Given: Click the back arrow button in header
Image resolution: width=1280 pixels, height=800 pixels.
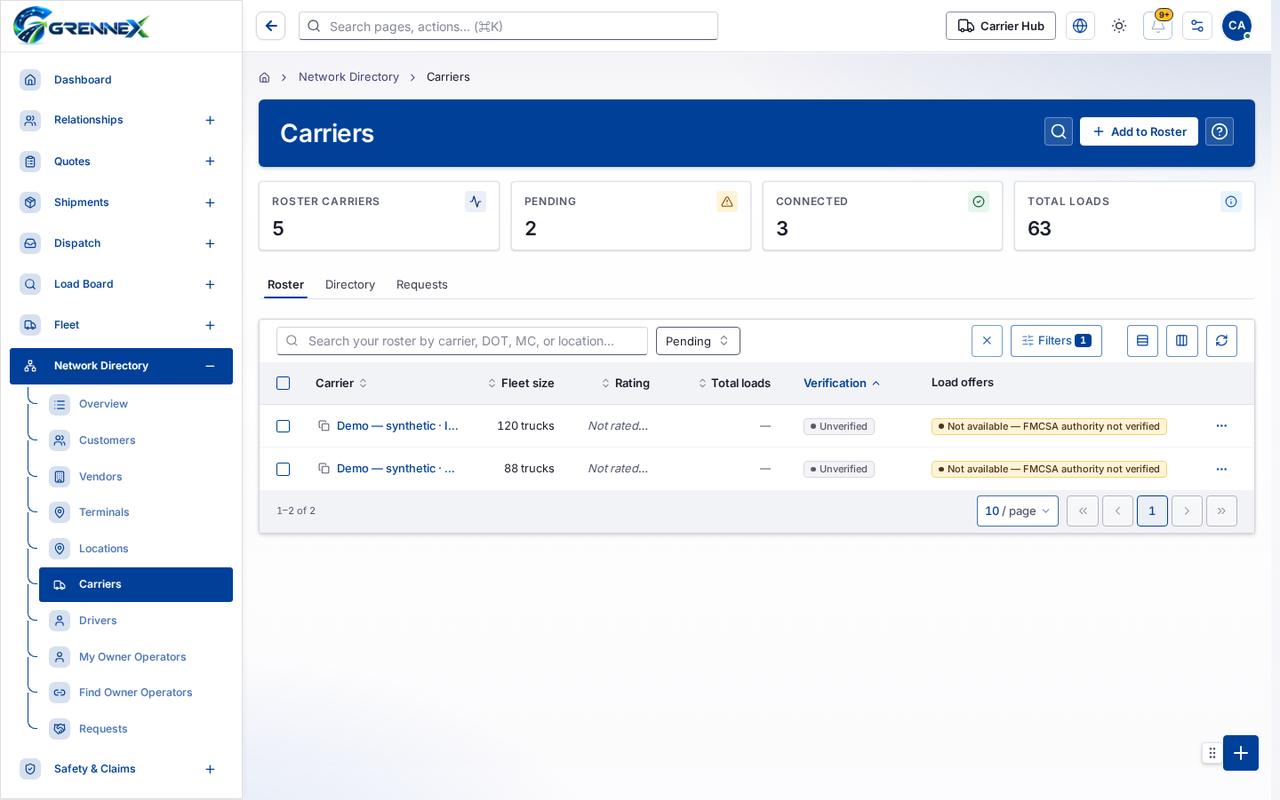Looking at the screenshot, I should [x=271, y=26].
